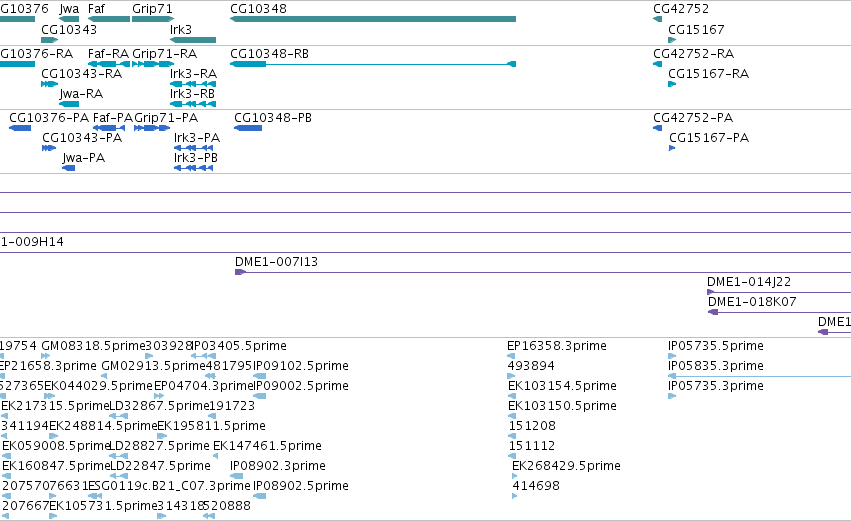Select the IP08902.5prime EST glyph

point(259,496)
